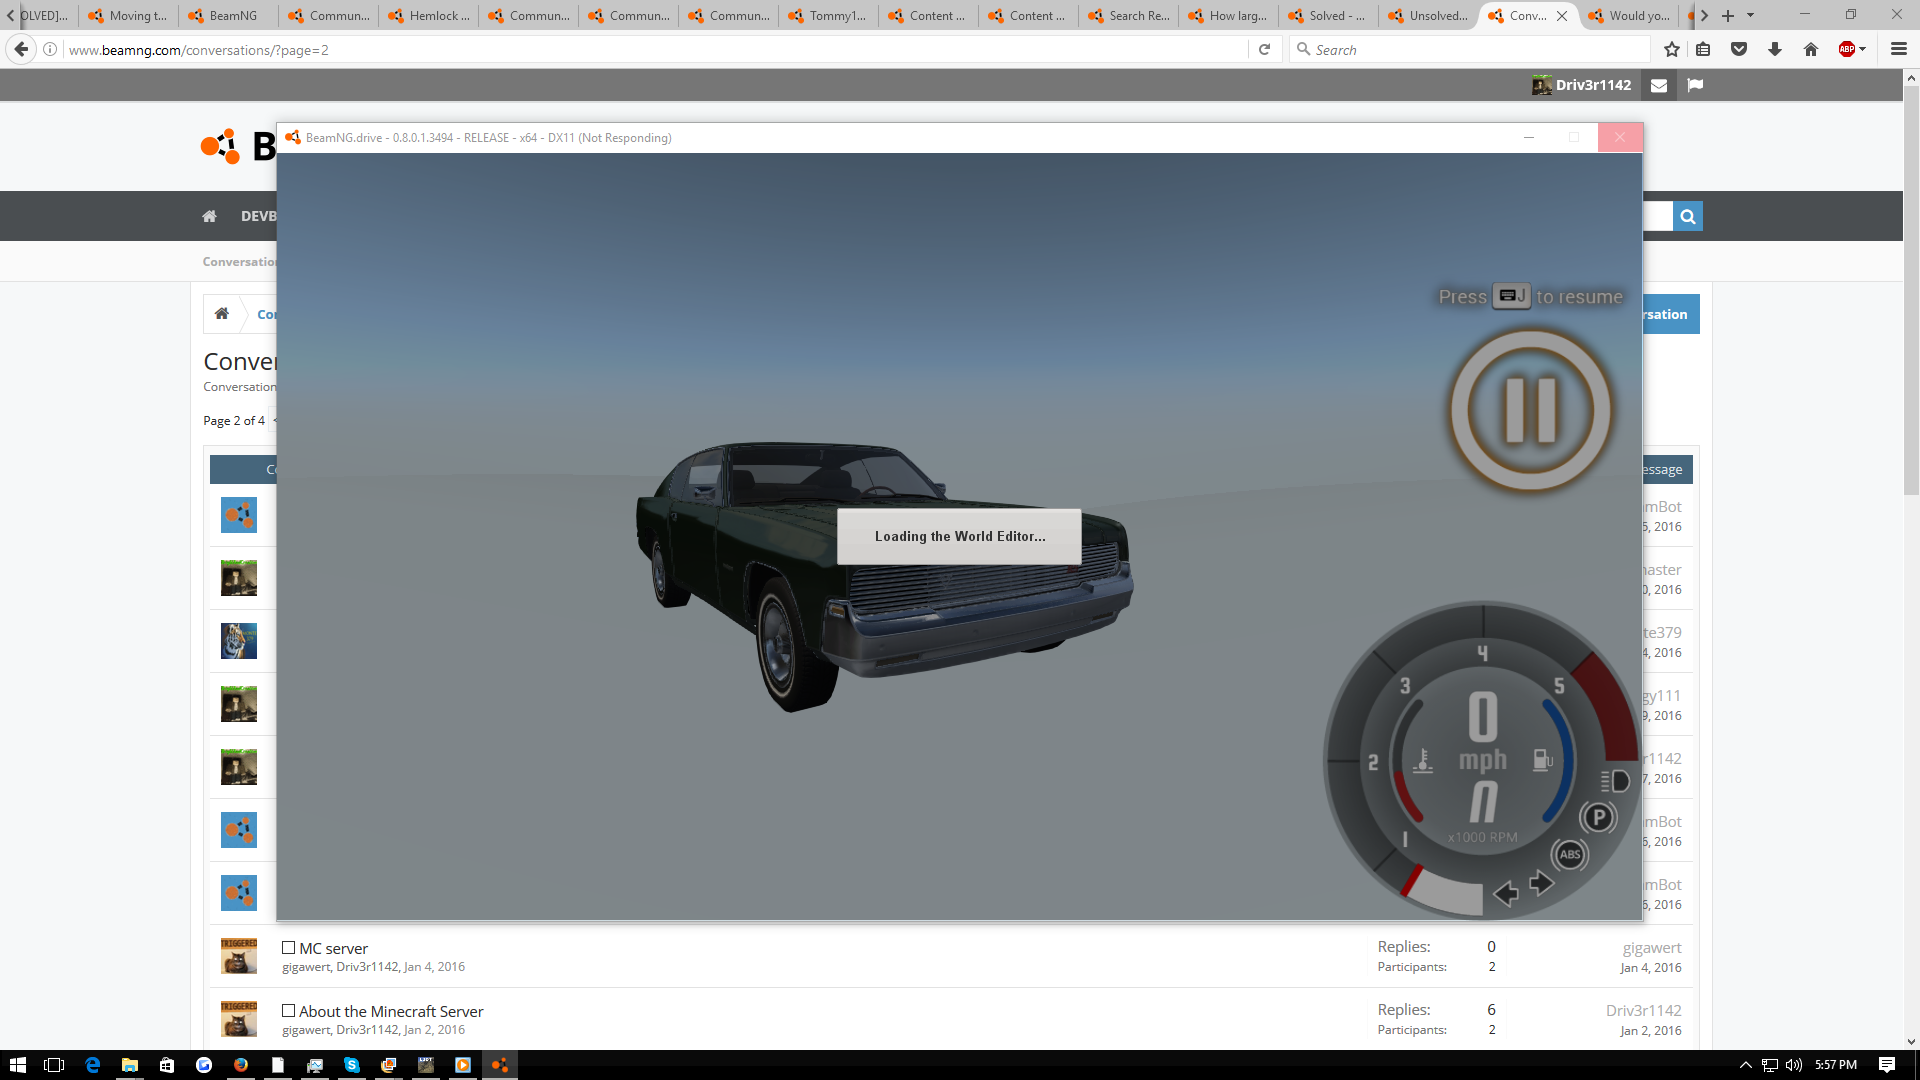Viewport: 1920px width, 1080px height.
Task: Click the forum search magnifier button
Action: point(1688,216)
